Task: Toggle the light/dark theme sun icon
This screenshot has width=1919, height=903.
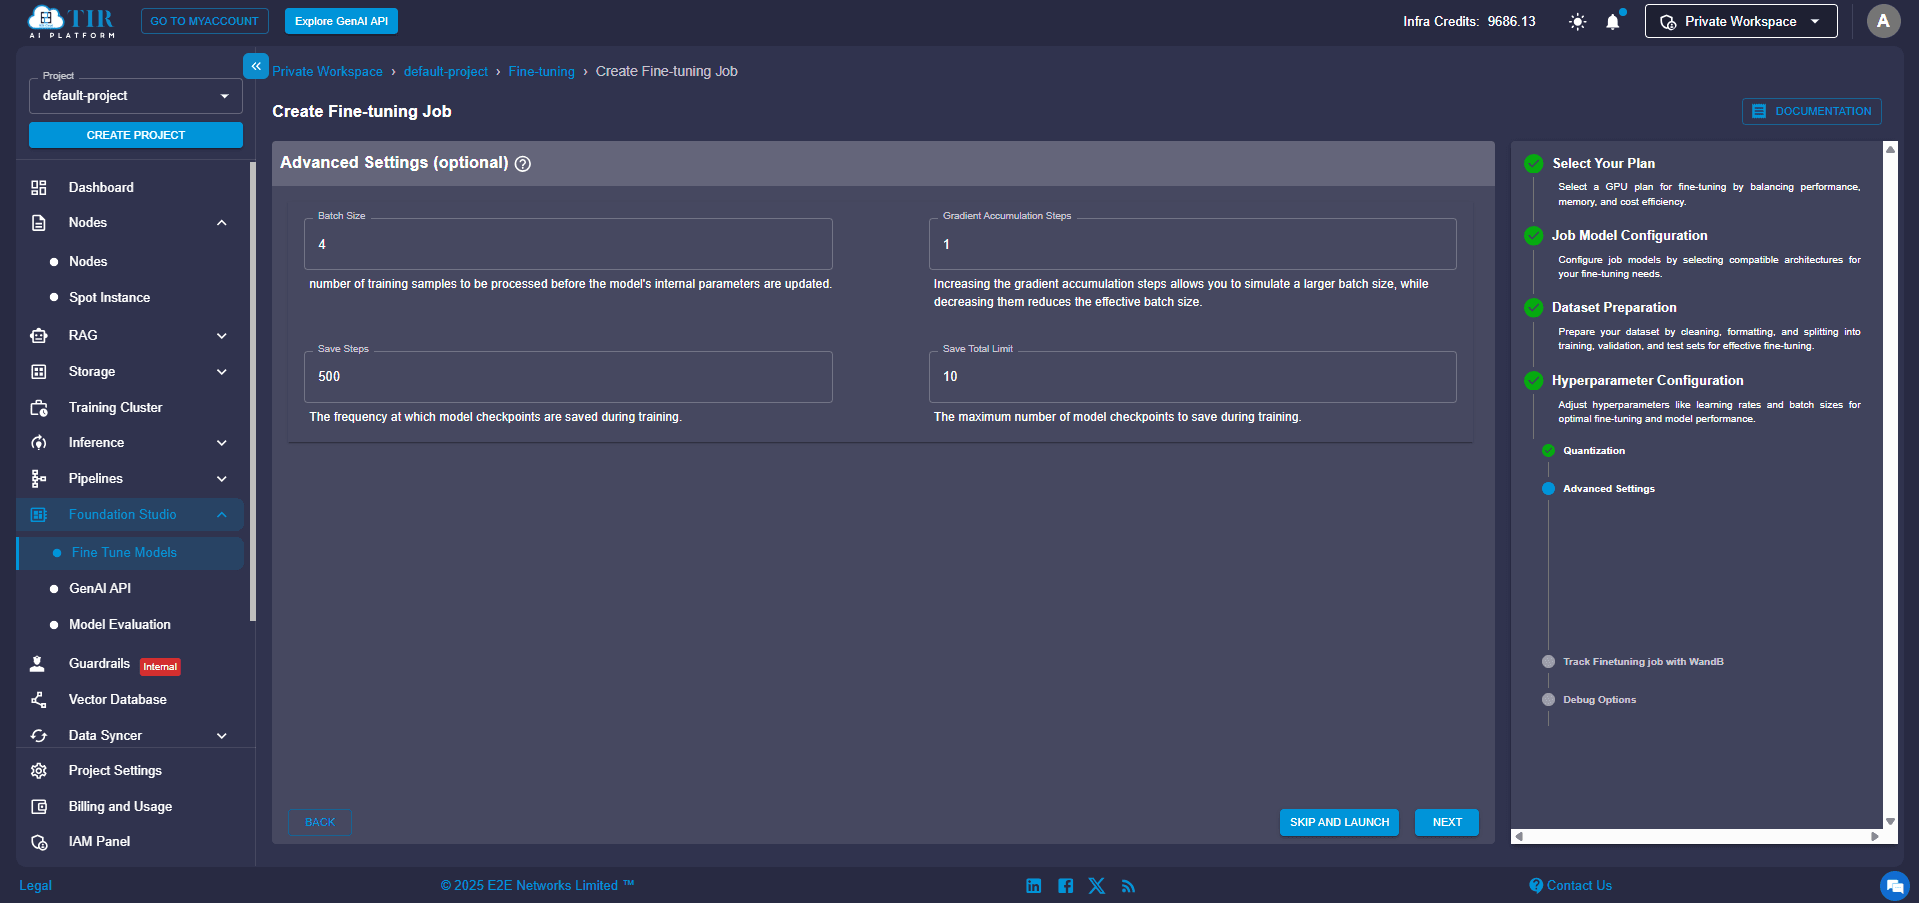Action: pos(1577,22)
